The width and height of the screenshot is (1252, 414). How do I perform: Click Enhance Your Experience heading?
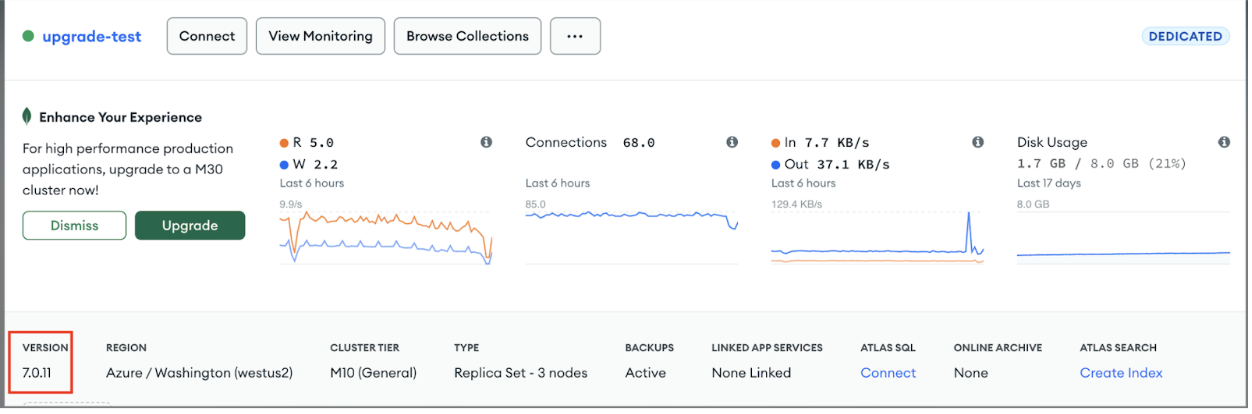[x=120, y=117]
